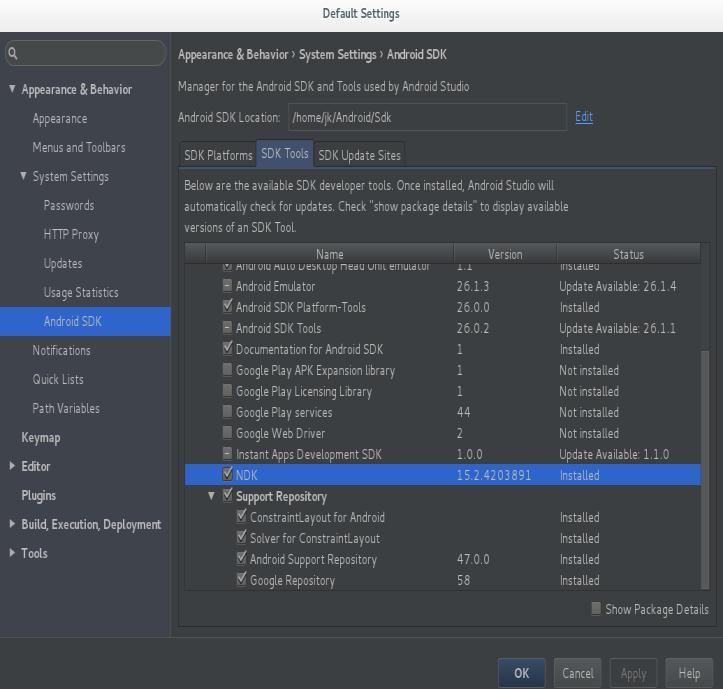The height and width of the screenshot is (689, 723).
Task: Sort the table by Name column
Action: point(329,254)
